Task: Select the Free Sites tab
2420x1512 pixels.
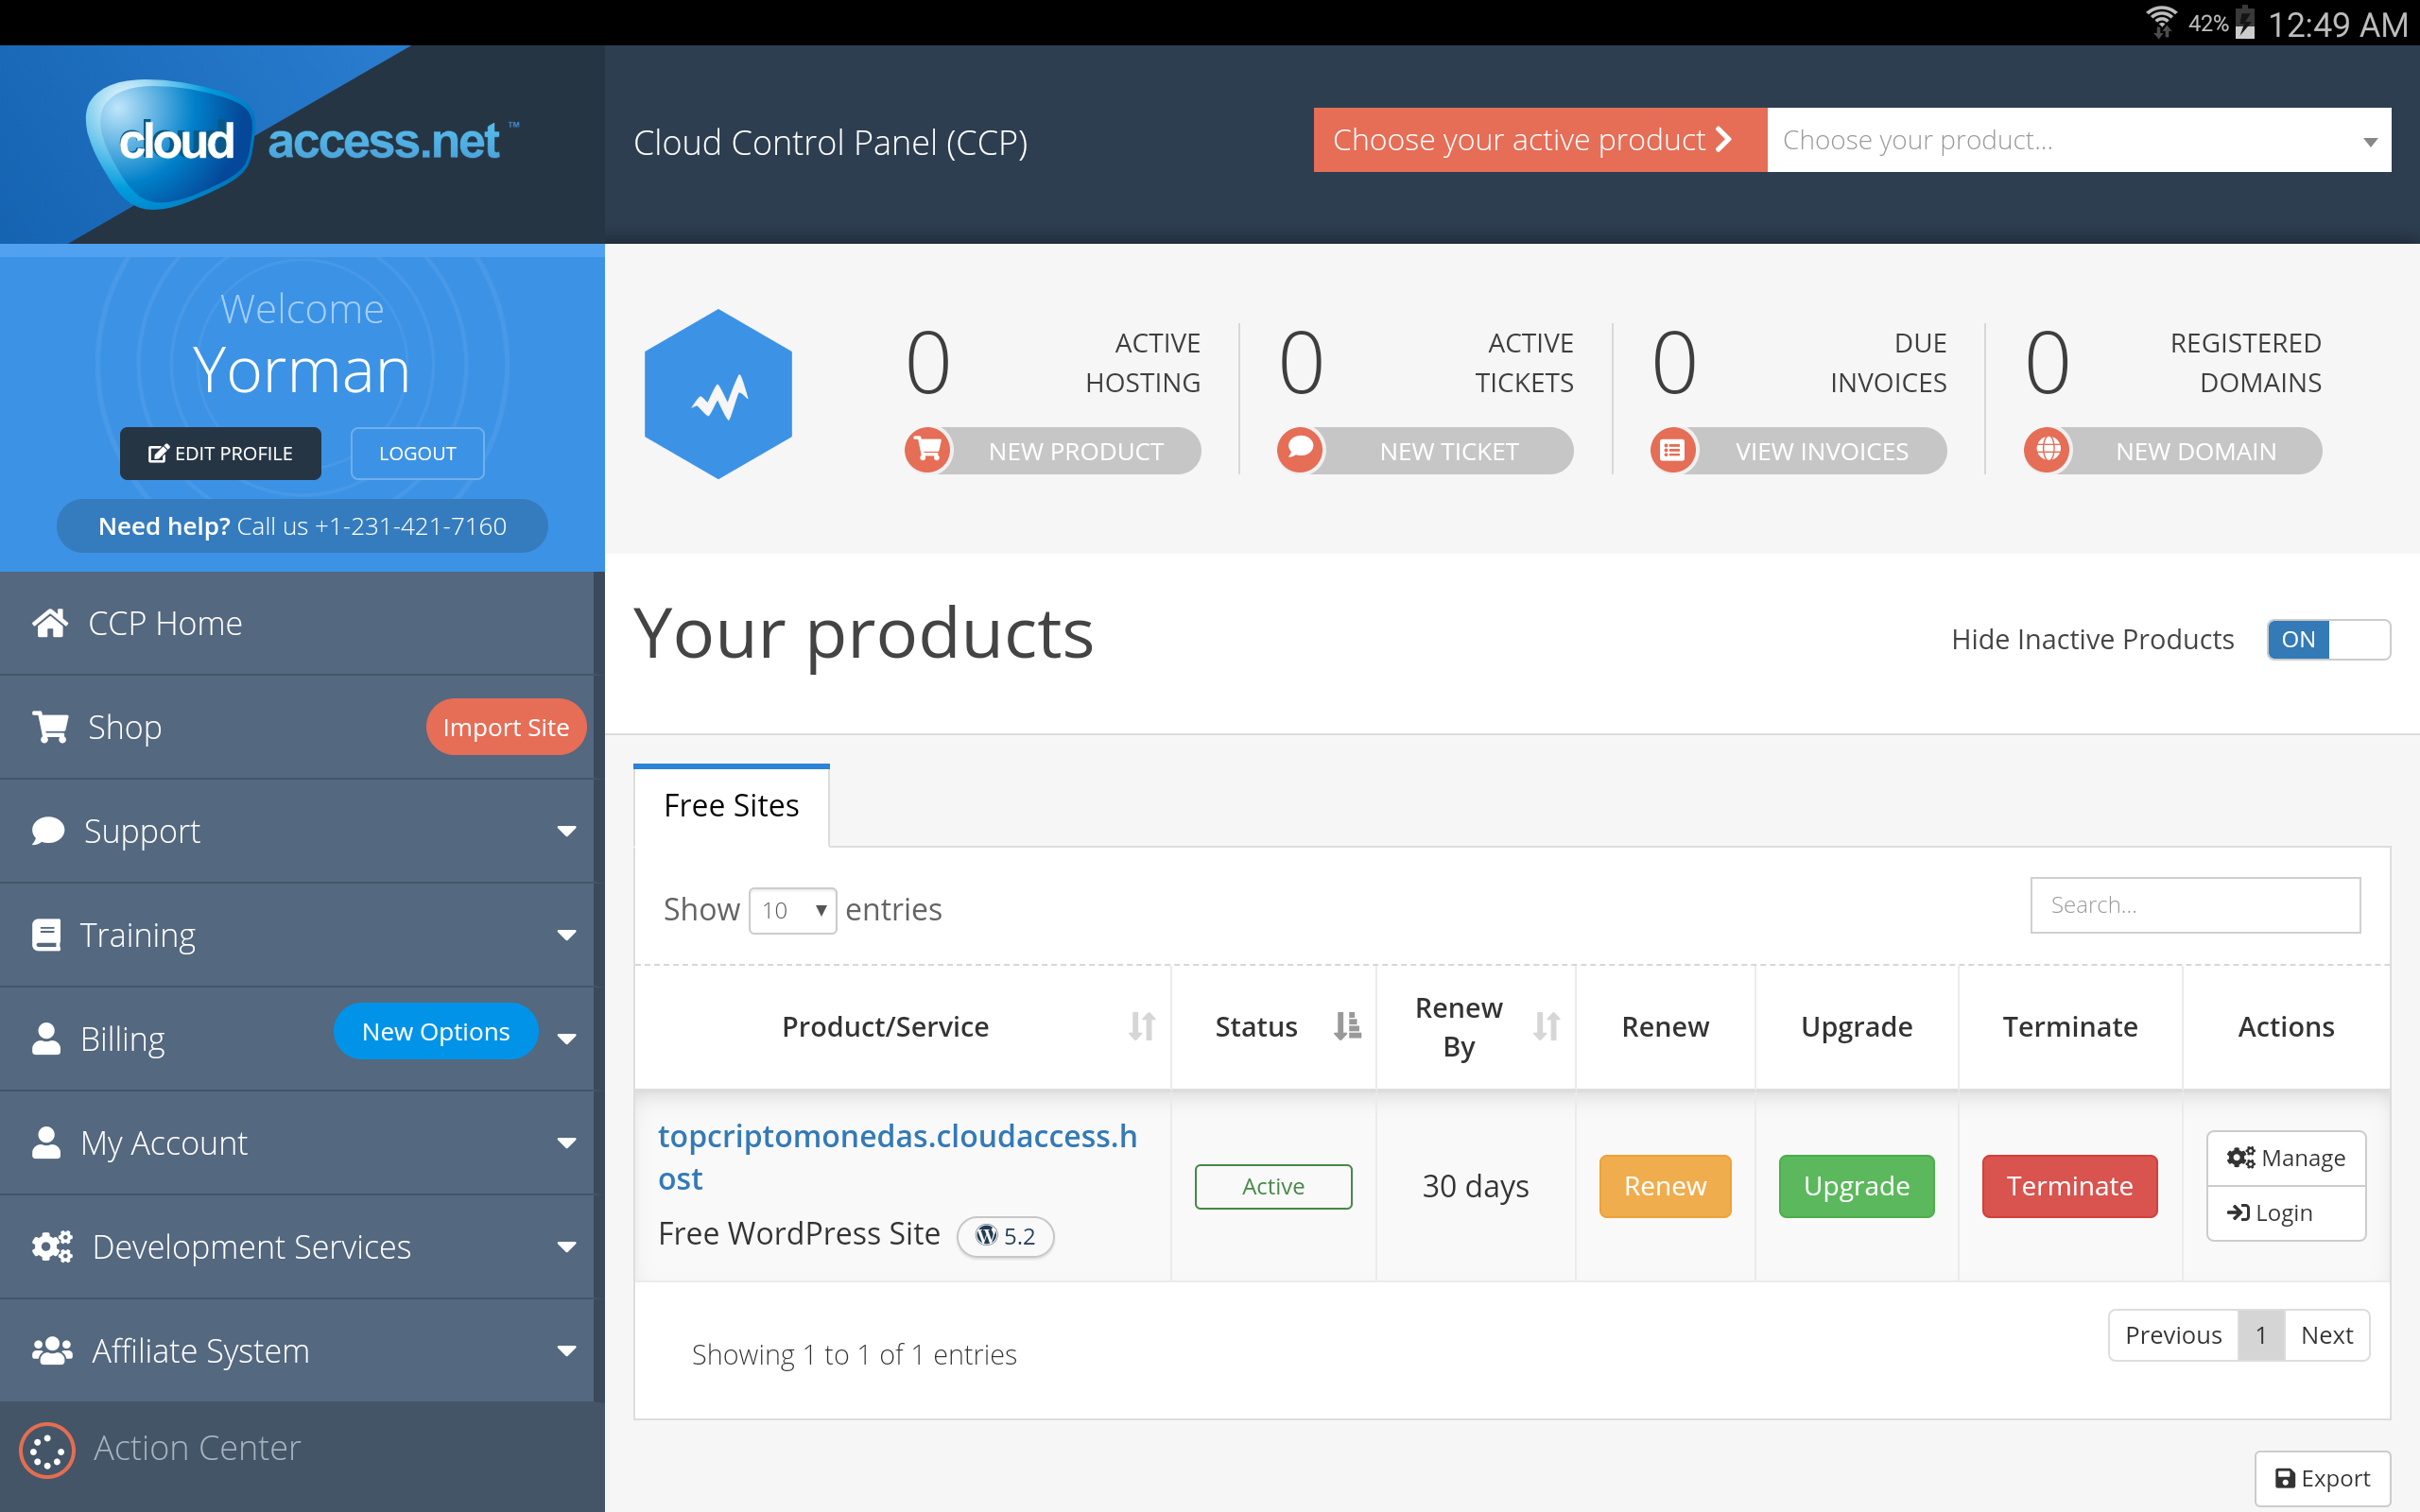Action: [x=731, y=806]
